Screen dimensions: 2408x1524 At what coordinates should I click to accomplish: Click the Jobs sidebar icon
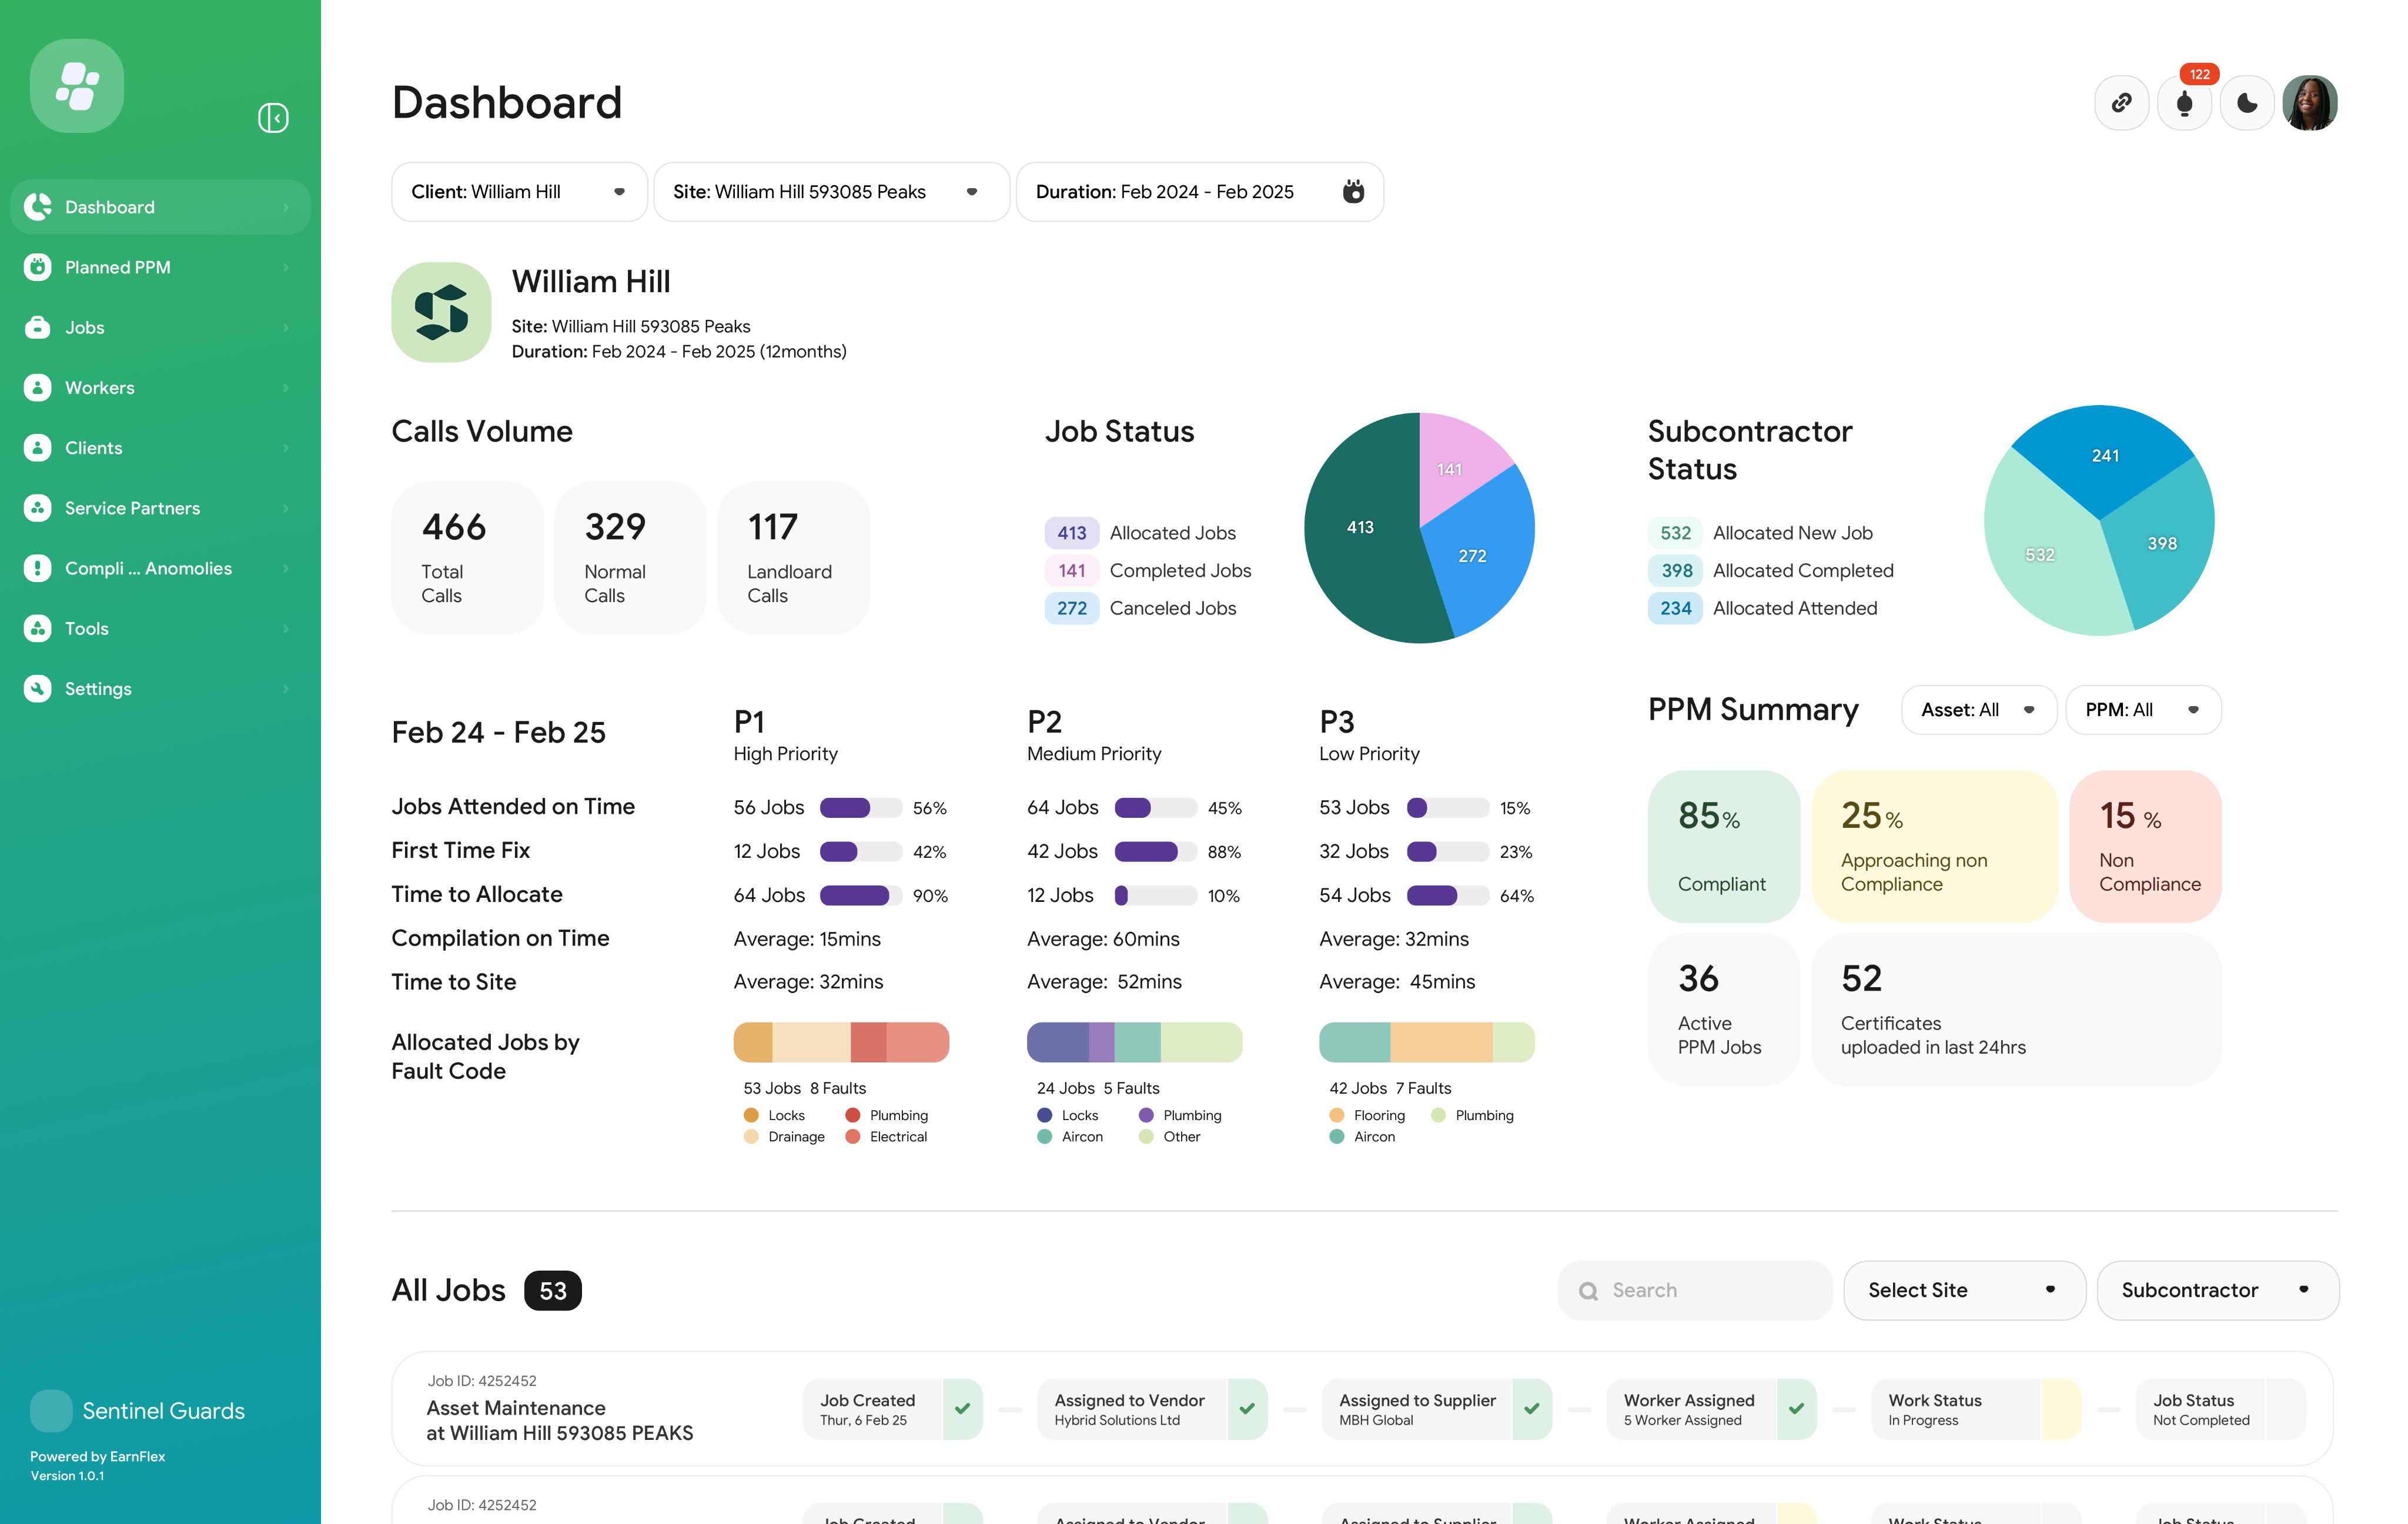[38, 327]
